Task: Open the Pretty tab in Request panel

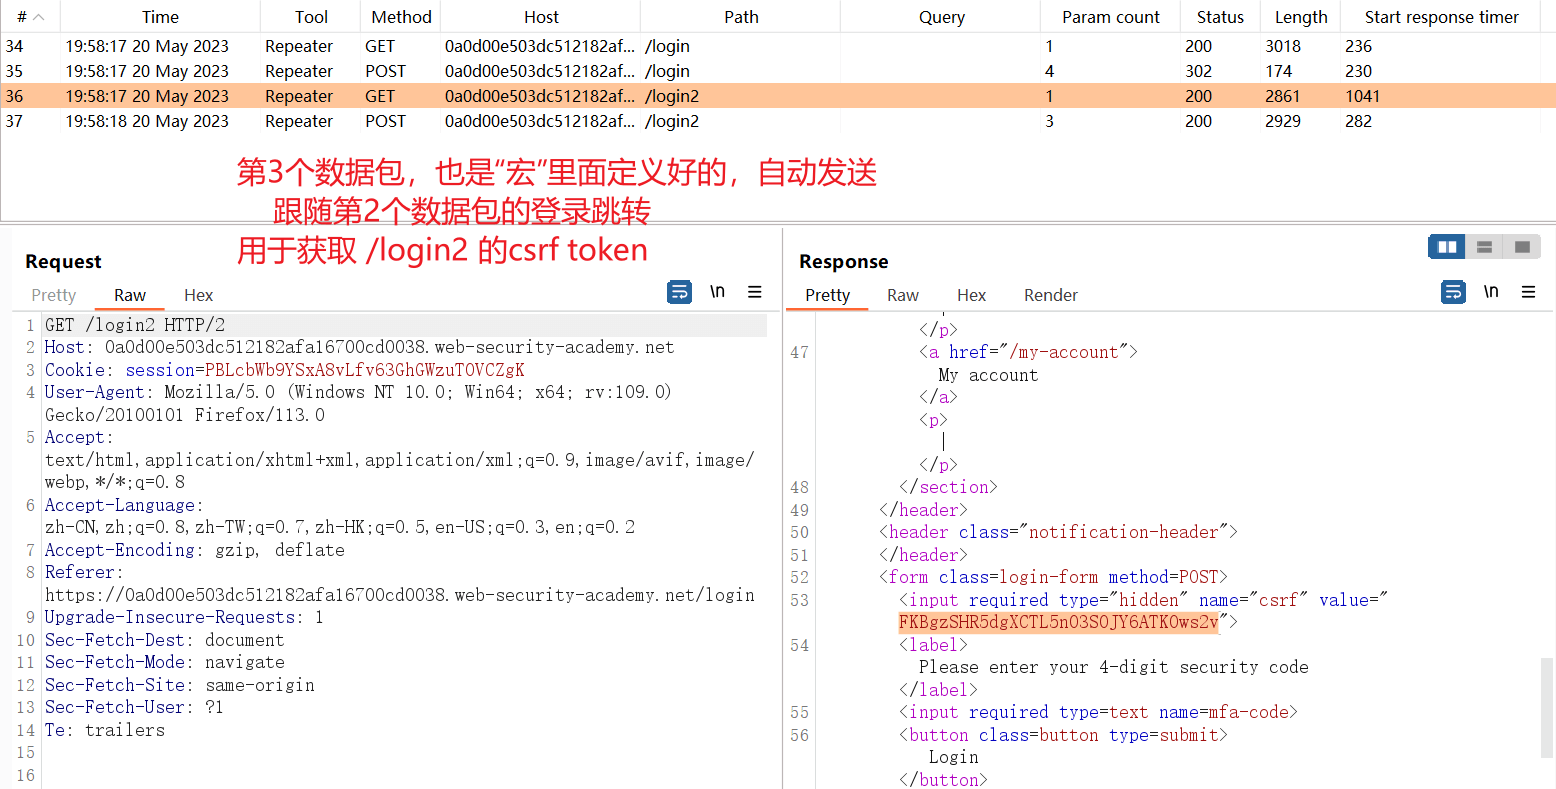Action: pos(54,295)
